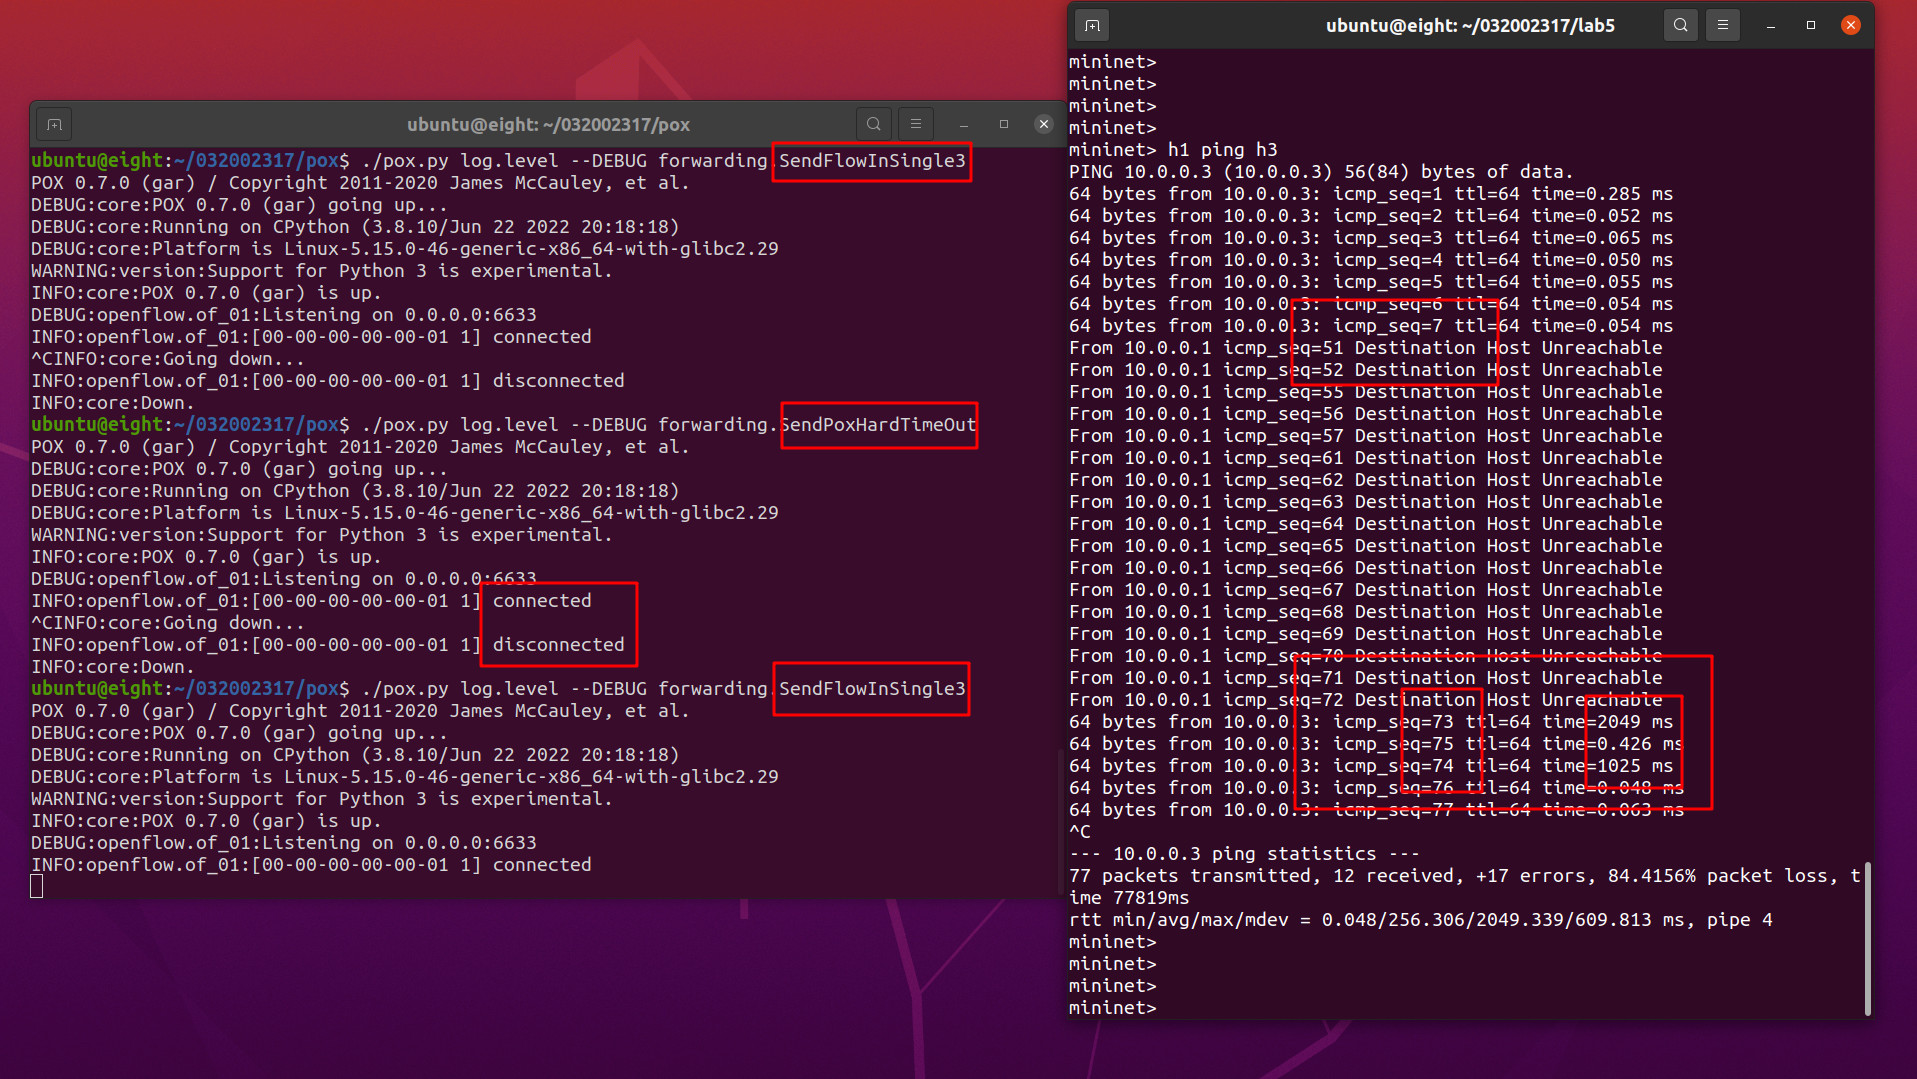
Task: Click the 'h1 ping h3' command line
Action: (x=1173, y=150)
